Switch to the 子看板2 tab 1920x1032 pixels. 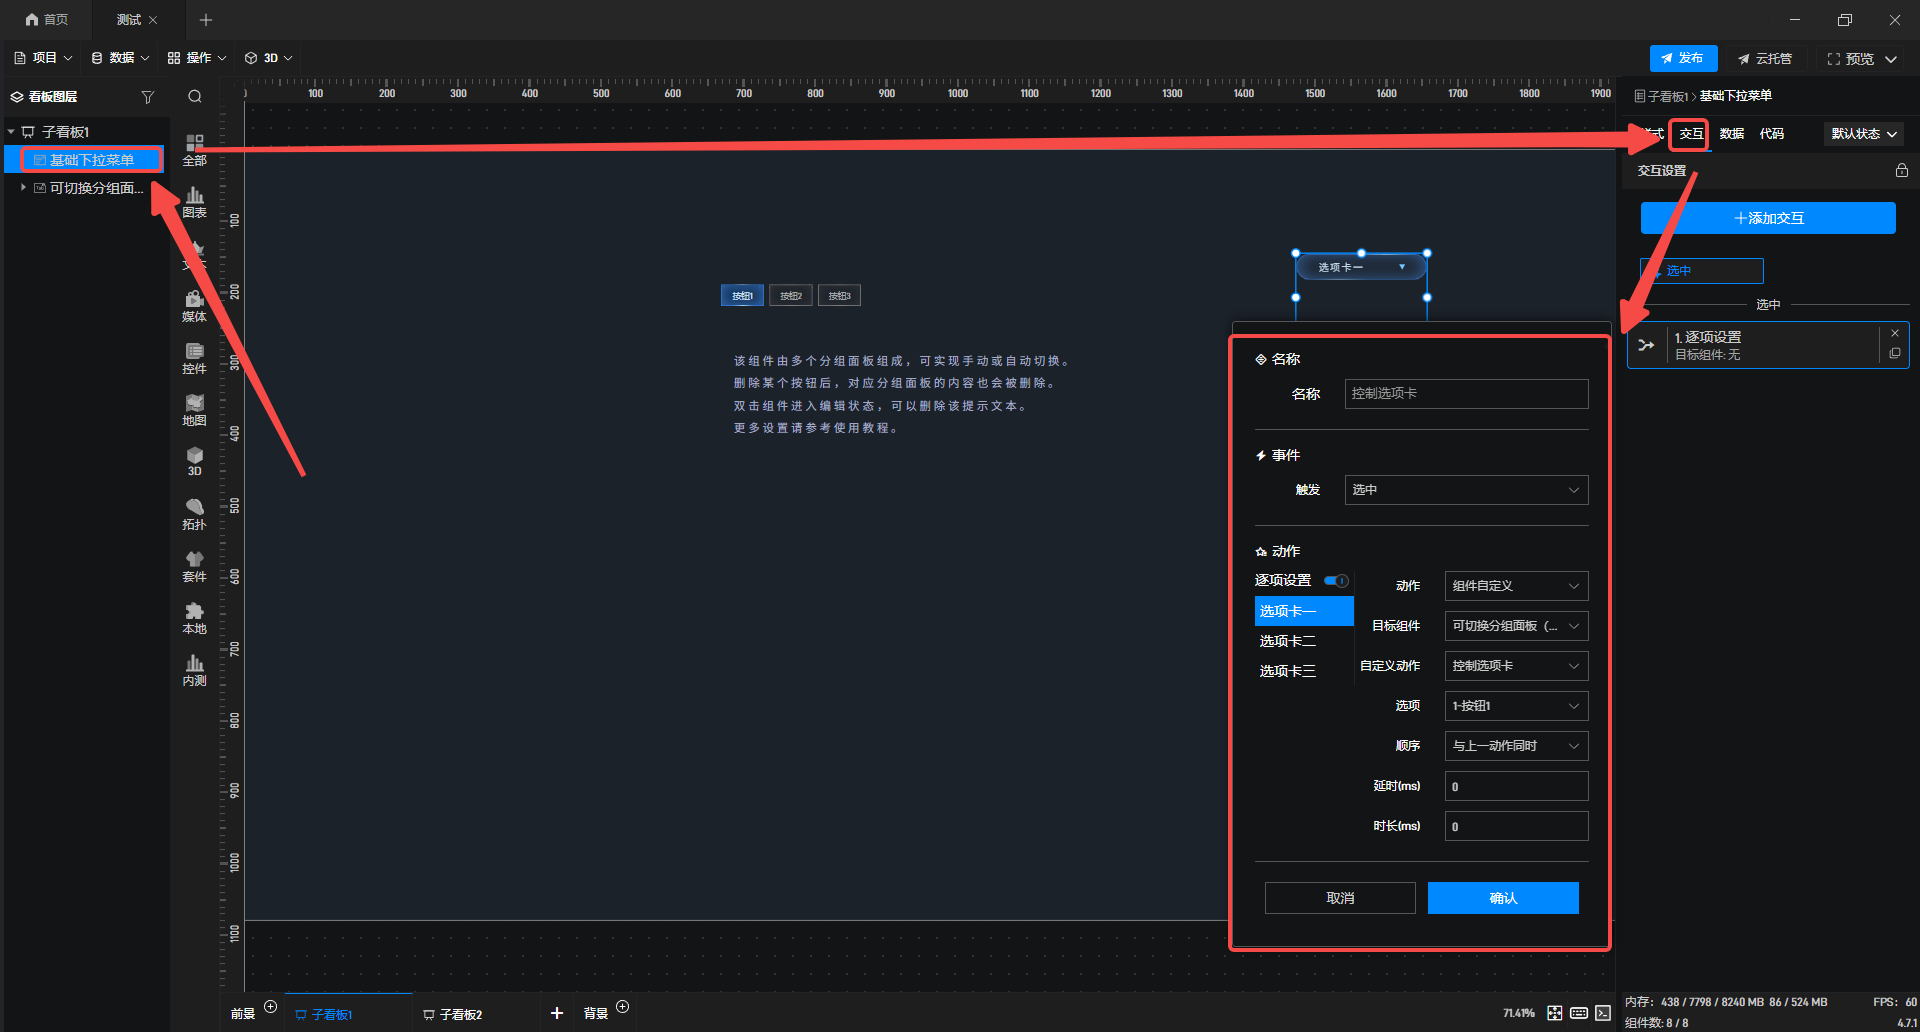pyautogui.click(x=460, y=1014)
